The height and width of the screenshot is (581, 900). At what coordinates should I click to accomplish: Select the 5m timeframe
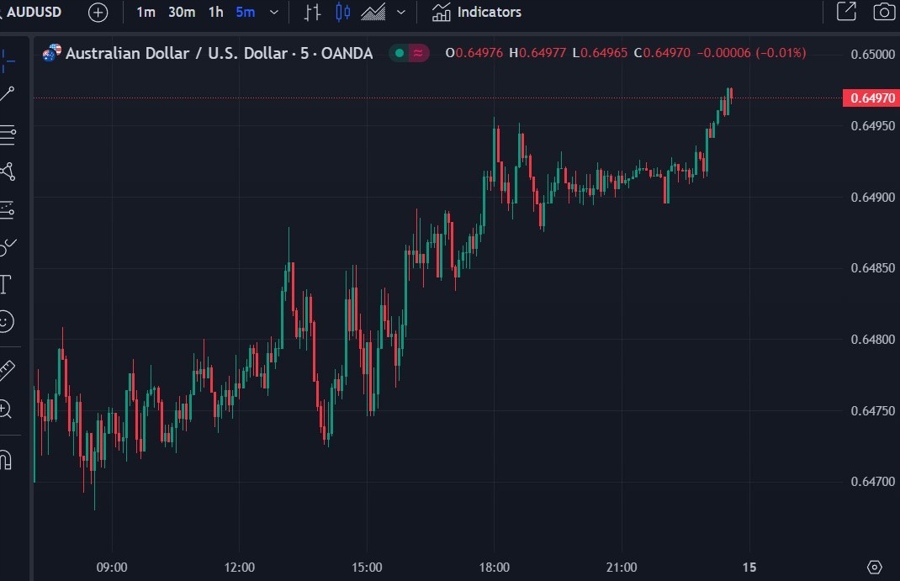point(246,12)
